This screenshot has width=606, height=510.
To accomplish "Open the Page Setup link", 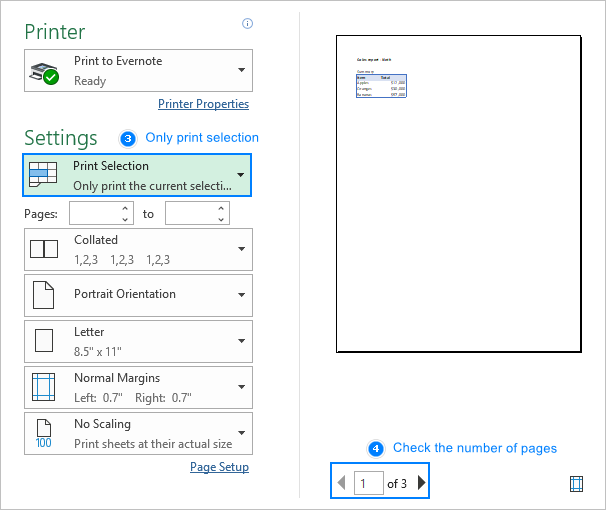I will [219, 467].
